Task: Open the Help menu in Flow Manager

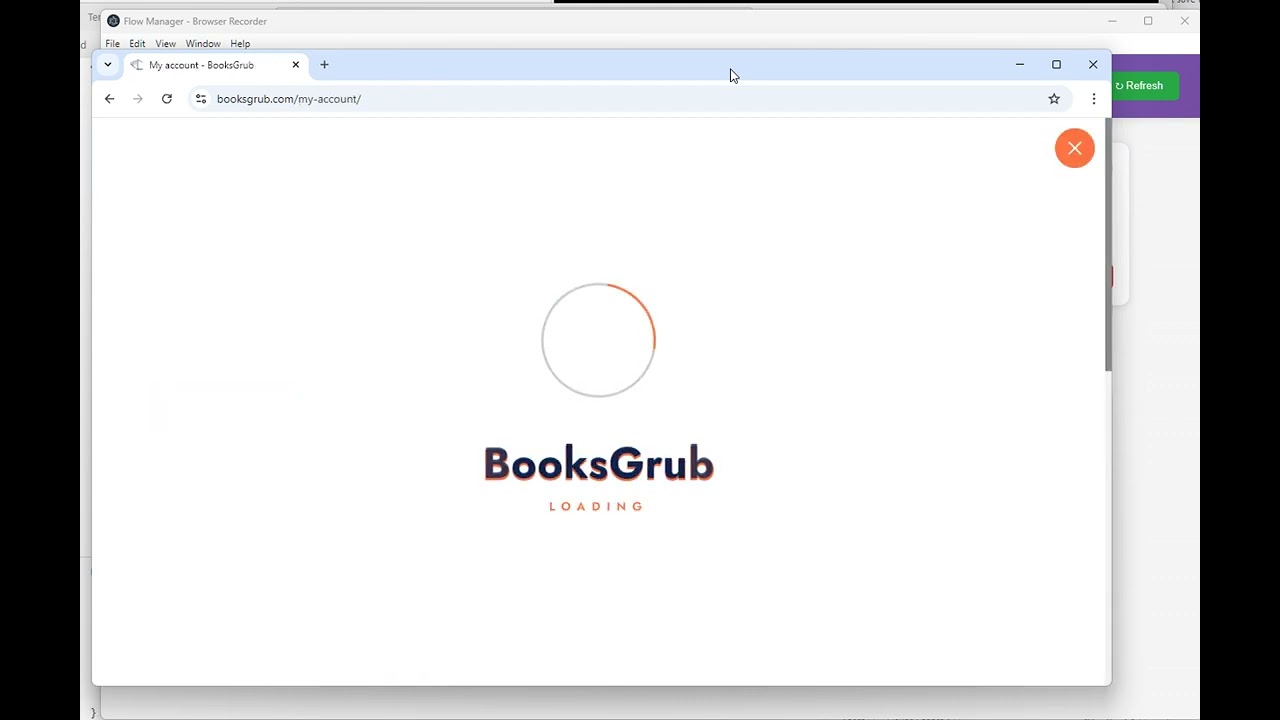Action: click(x=240, y=44)
